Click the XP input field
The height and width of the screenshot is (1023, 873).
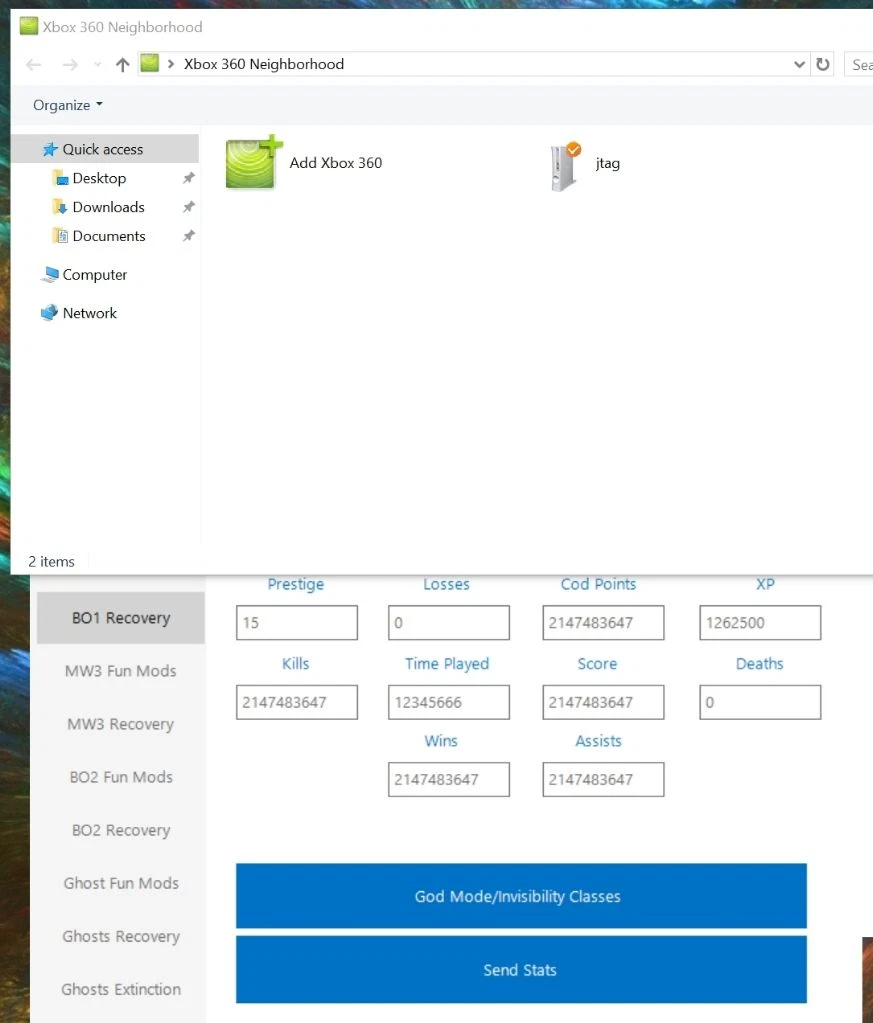pyautogui.click(x=760, y=622)
